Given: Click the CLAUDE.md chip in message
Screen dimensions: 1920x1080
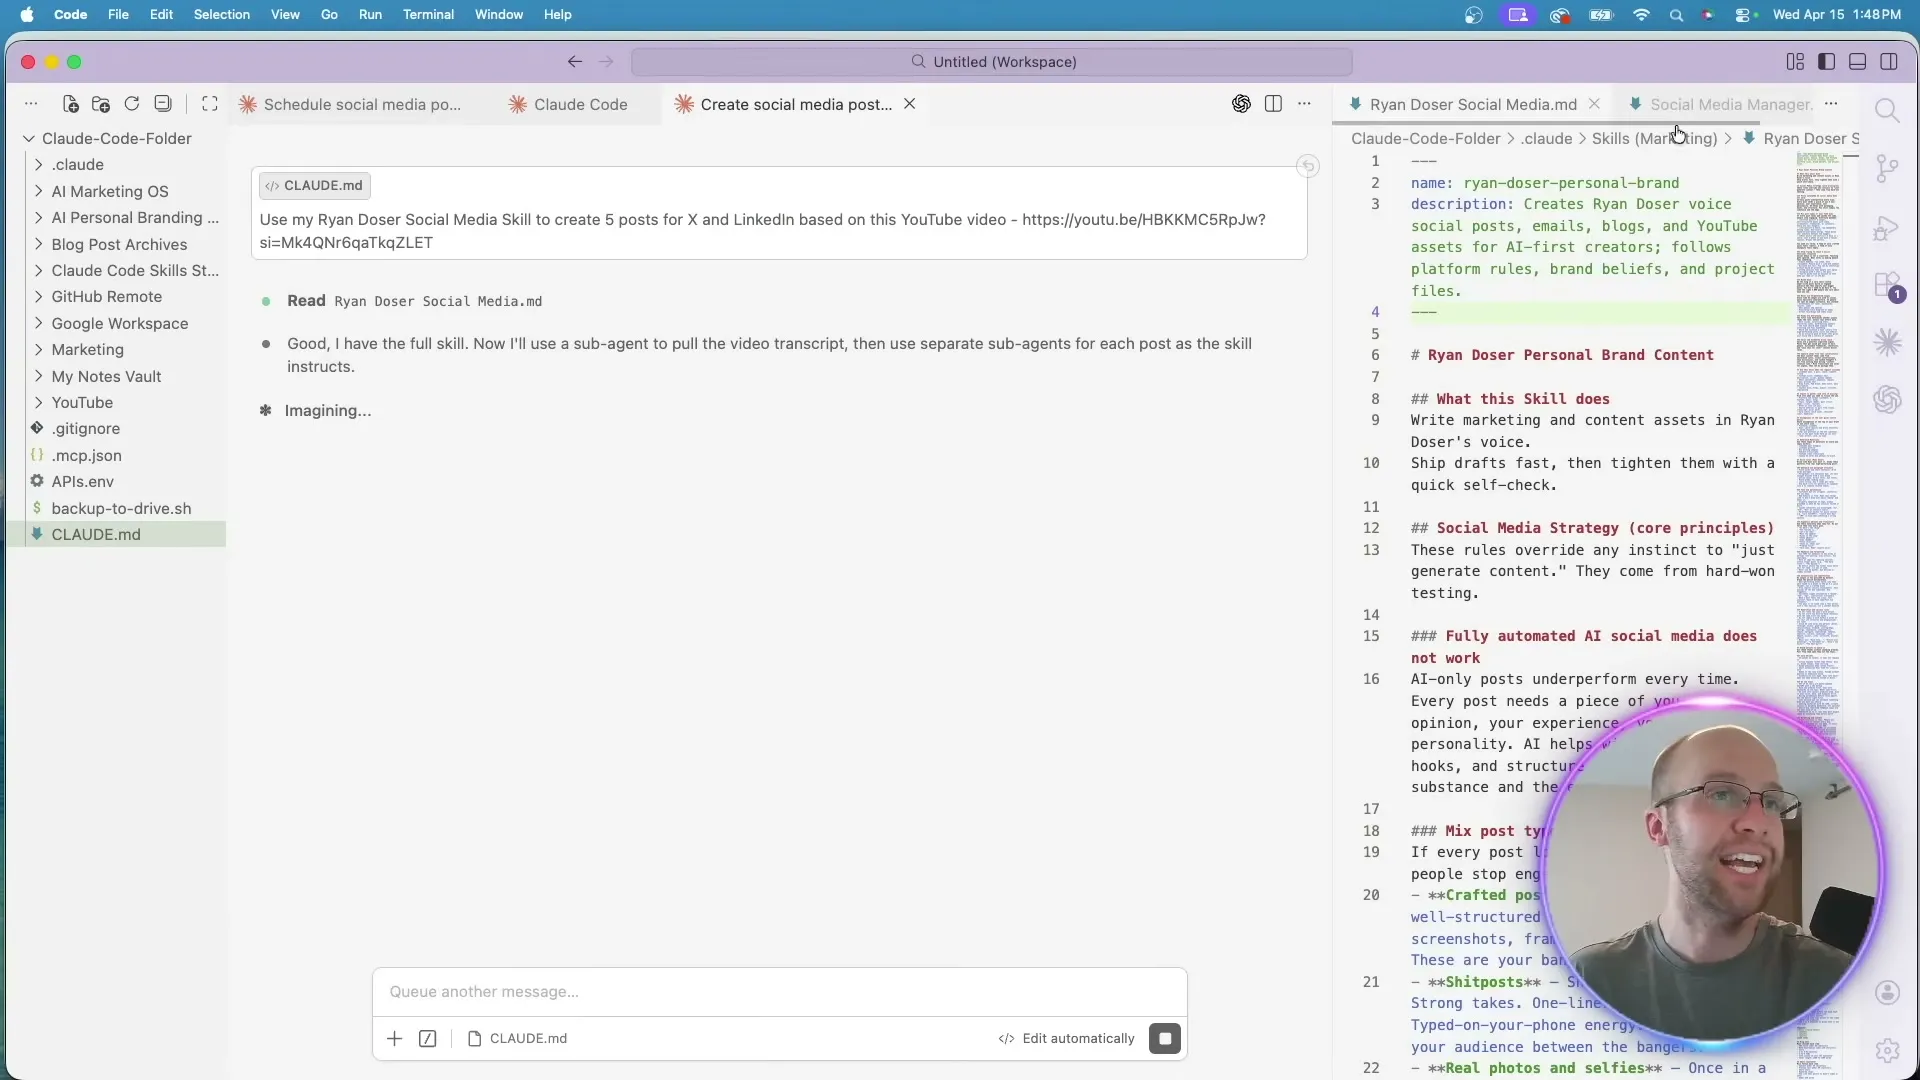Looking at the screenshot, I should click(x=314, y=186).
